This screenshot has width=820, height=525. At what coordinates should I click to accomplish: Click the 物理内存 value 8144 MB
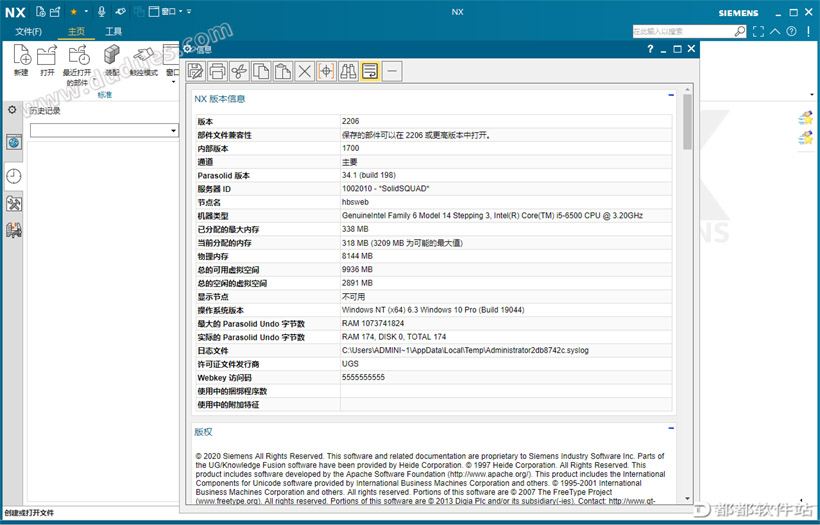(x=357, y=256)
